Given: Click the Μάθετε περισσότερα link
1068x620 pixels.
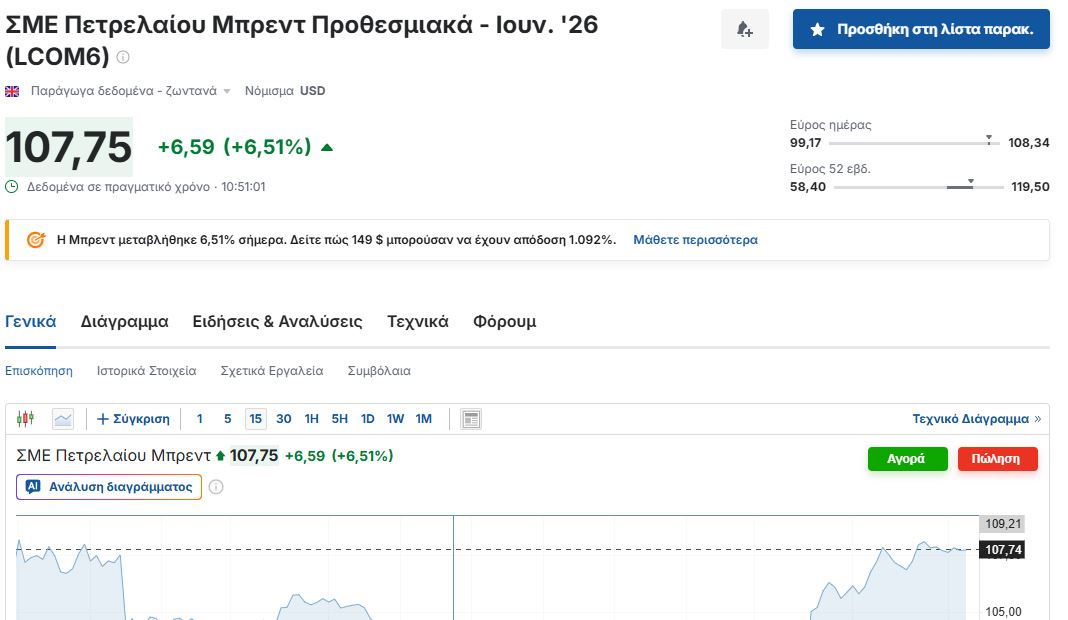Looking at the screenshot, I should pos(695,240).
